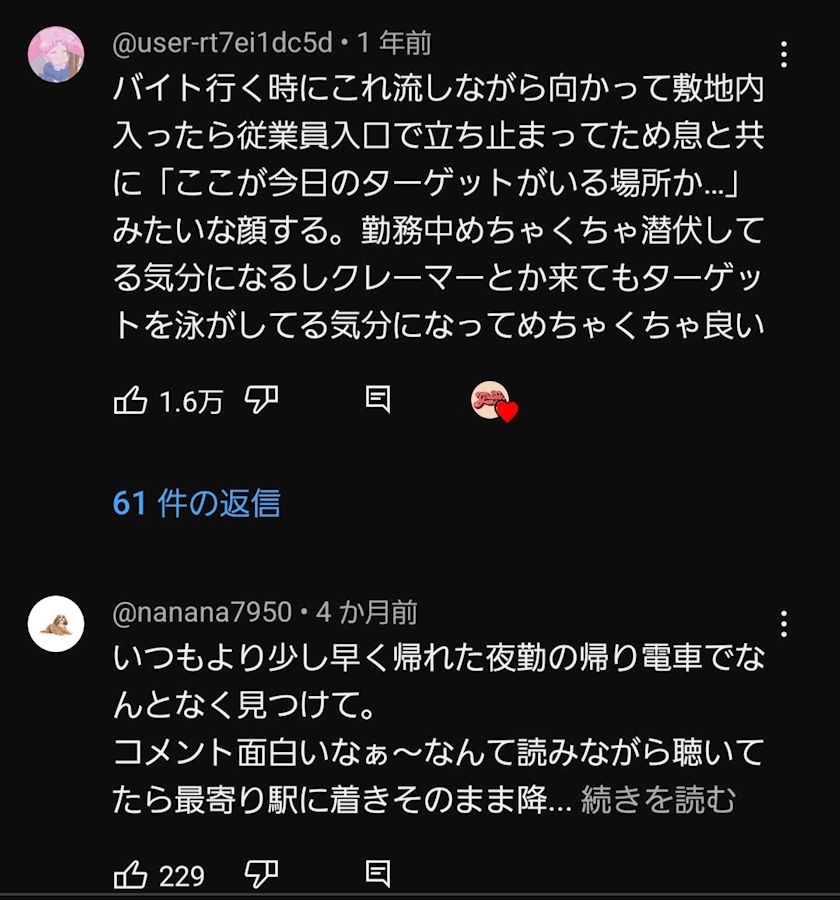This screenshot has width=840, height=900.
Task: Tap reply icon on the first comment
Action: pyautogui.click(x=377, y=401)
